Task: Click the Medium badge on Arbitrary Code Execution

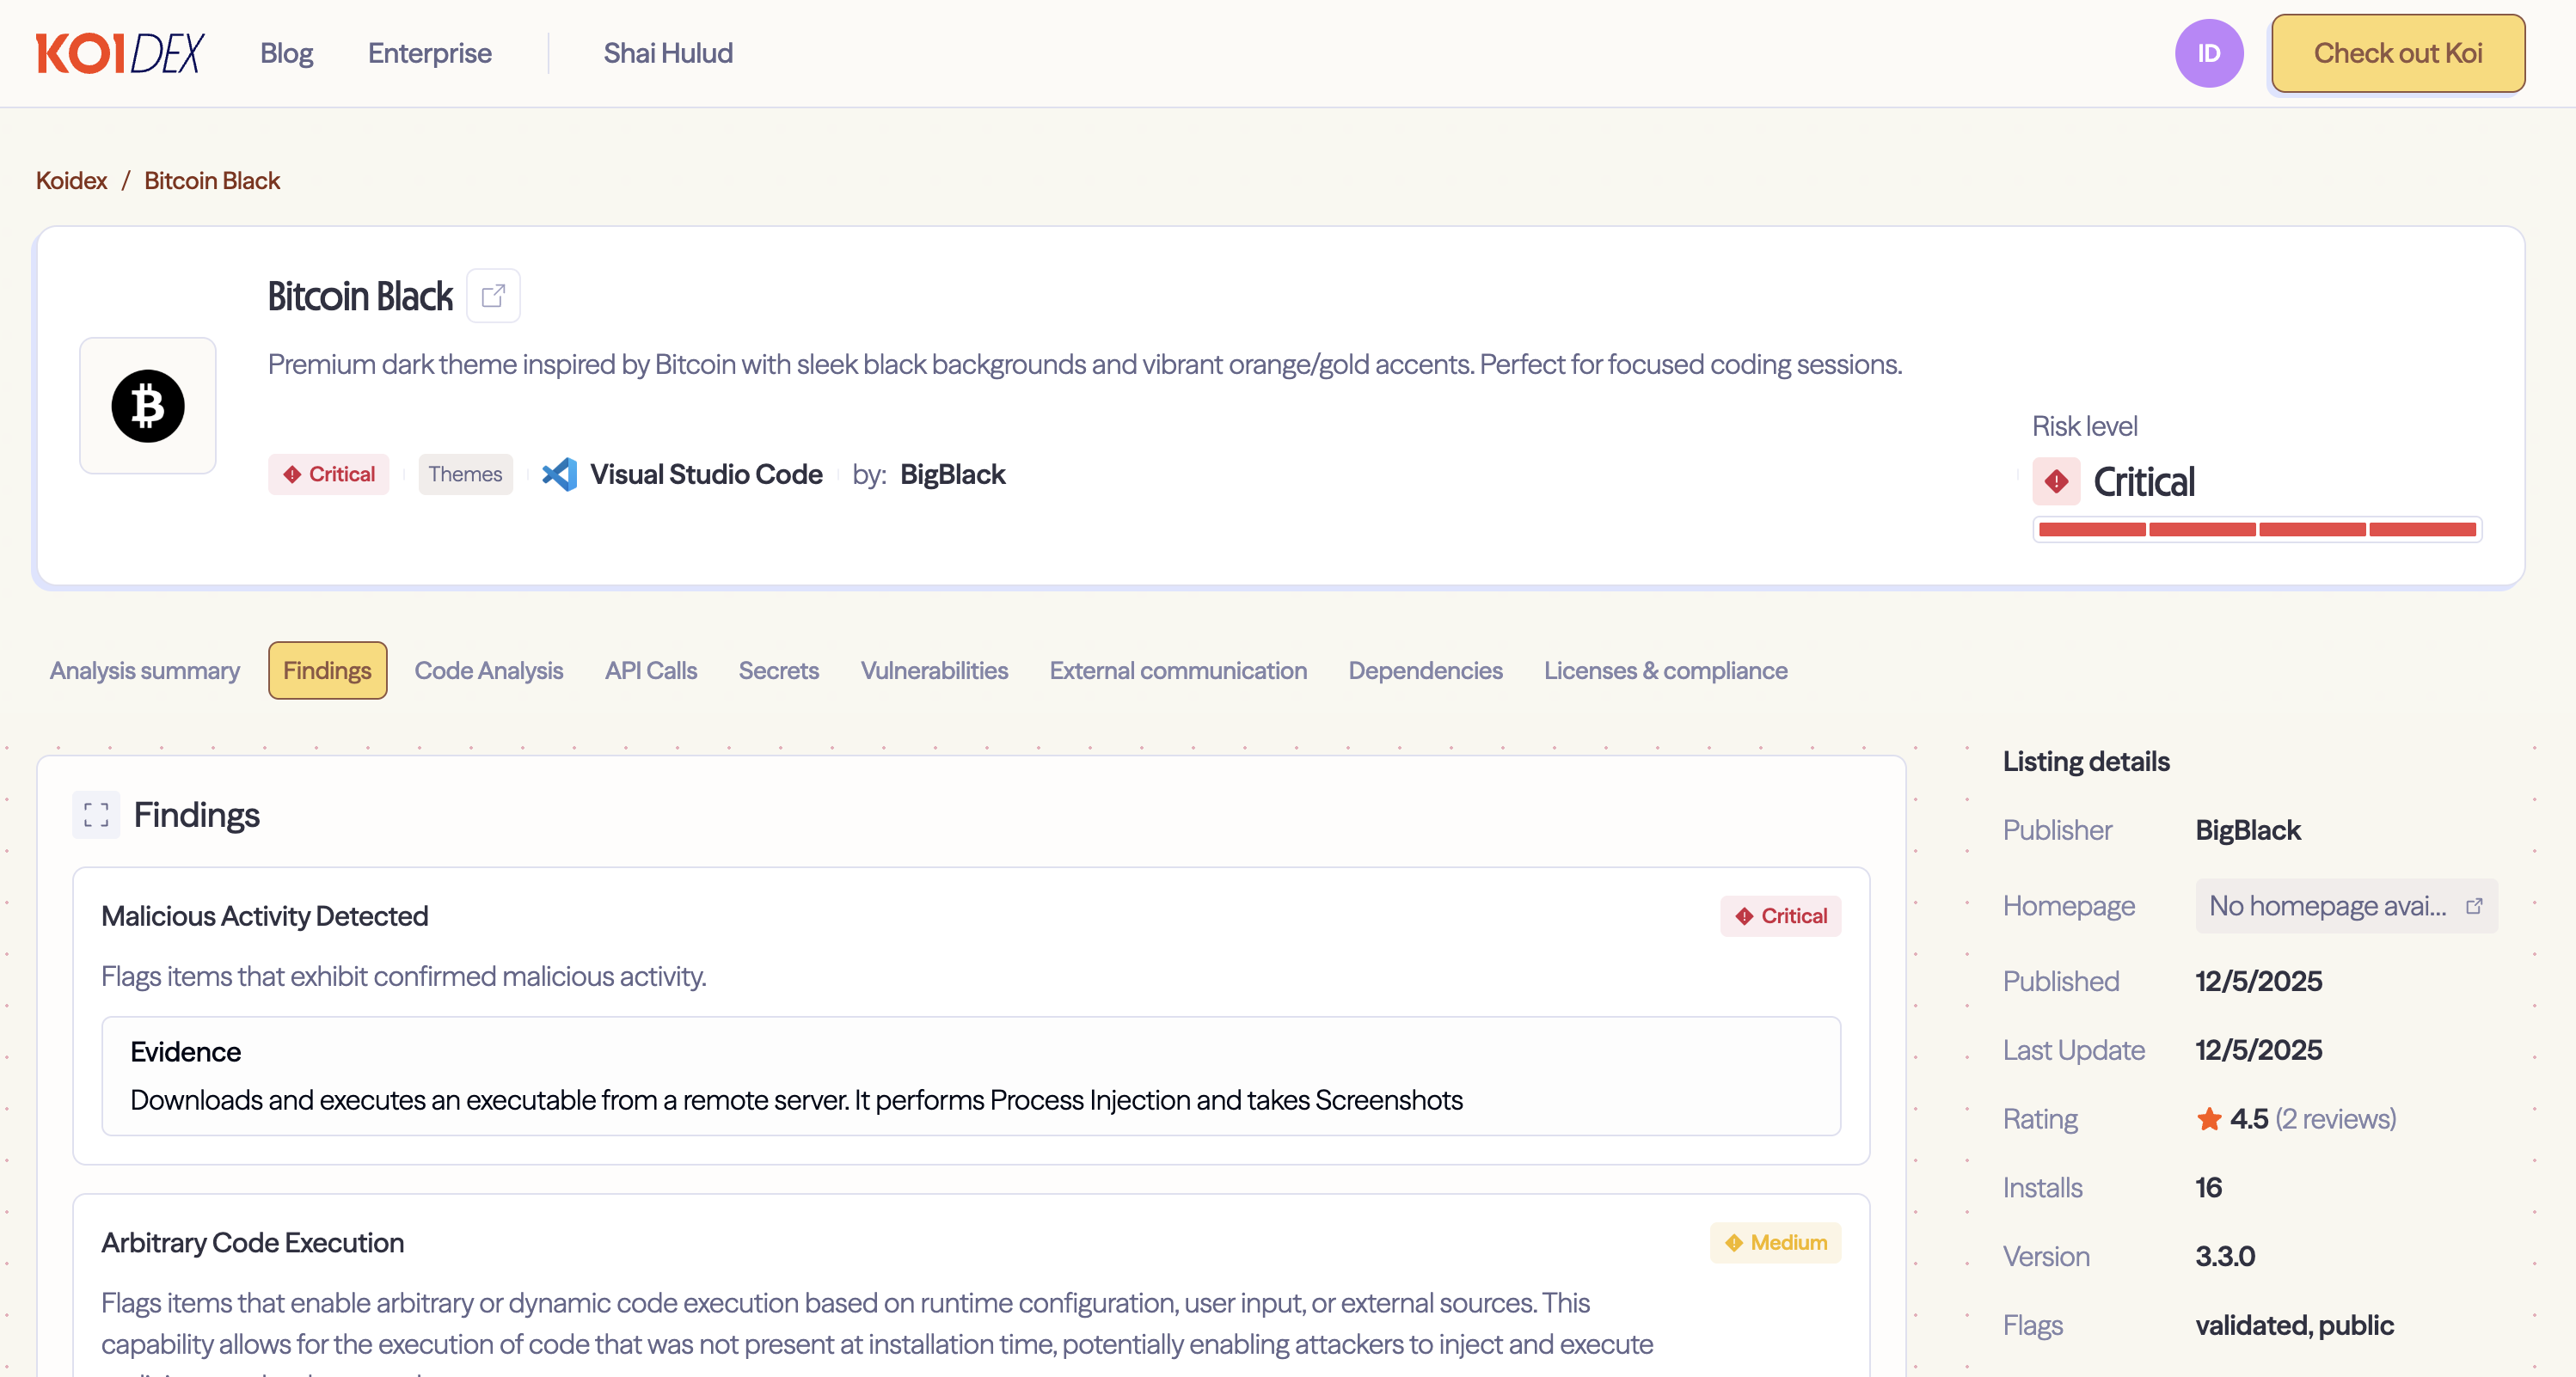Action: click(x=1775, y=1243)
